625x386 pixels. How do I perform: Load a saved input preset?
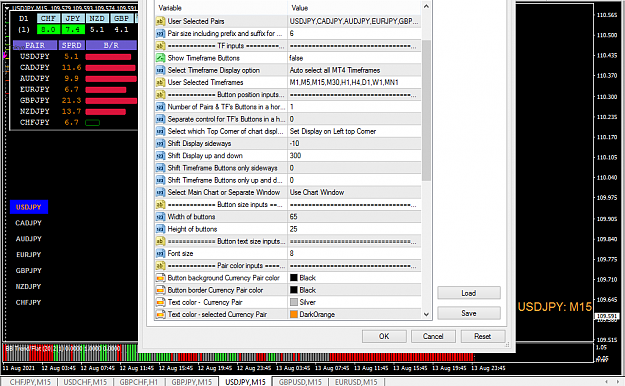pyautogui.click(x=469, y=293)
